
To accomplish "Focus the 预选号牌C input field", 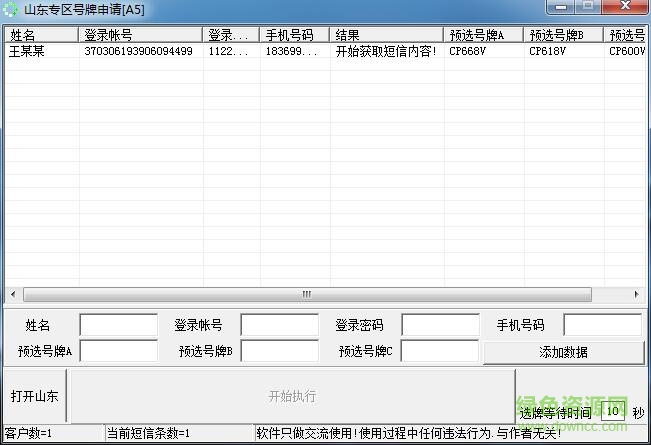I will pos(440,351).
